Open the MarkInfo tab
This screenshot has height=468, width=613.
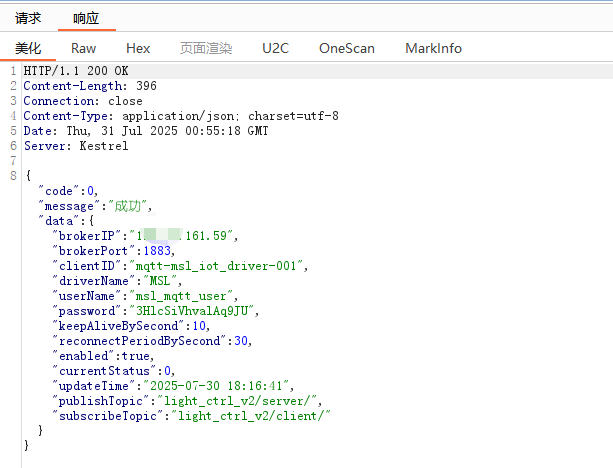click(x=433, y=48)
